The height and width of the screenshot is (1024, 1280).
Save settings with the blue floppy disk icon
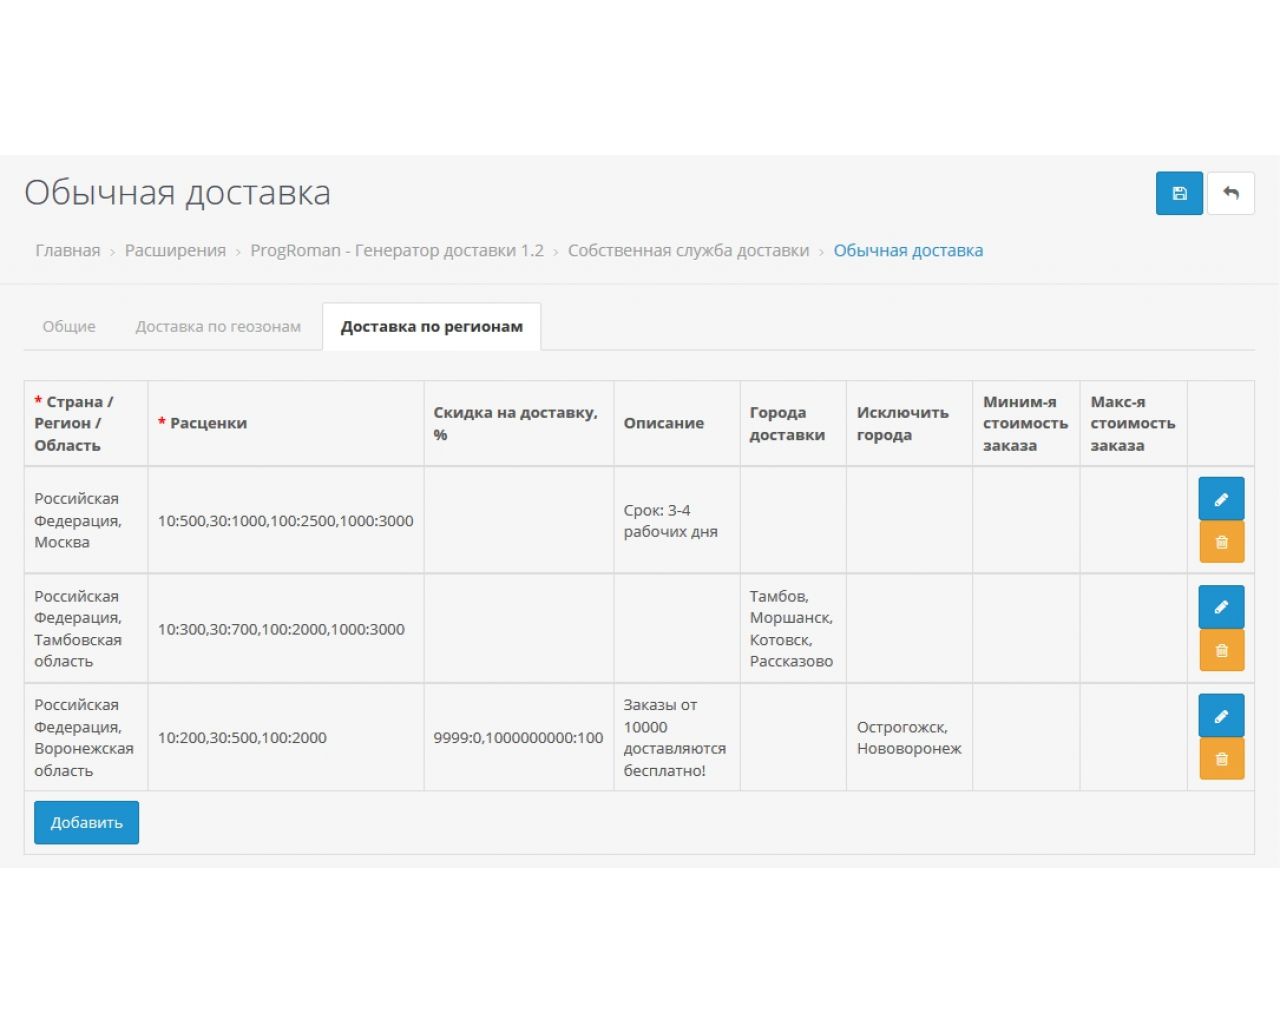(x=1179, y=193)
